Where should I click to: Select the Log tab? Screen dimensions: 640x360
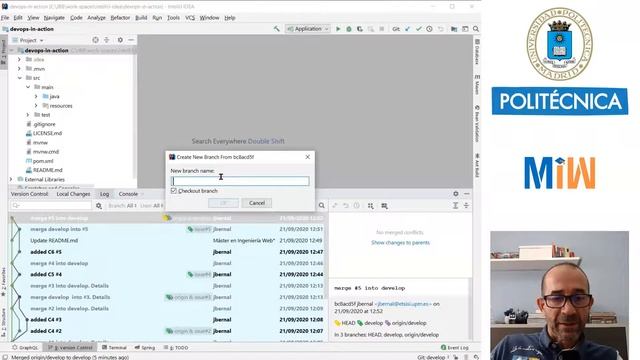pyautogui.click(x=104, y=194)
